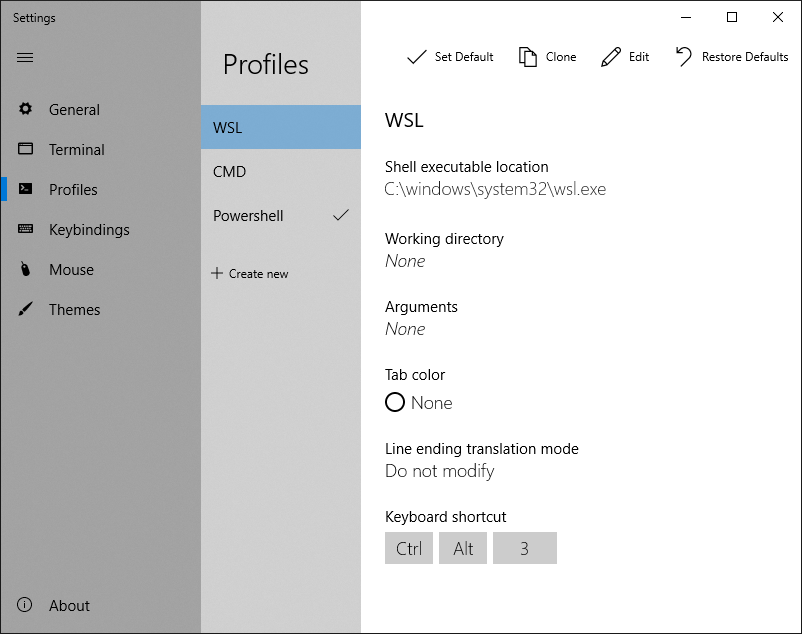The height and width of the screenshot is (634, 802).
Task: Open General settings via gear icon
Action: [x=25, y=108]
